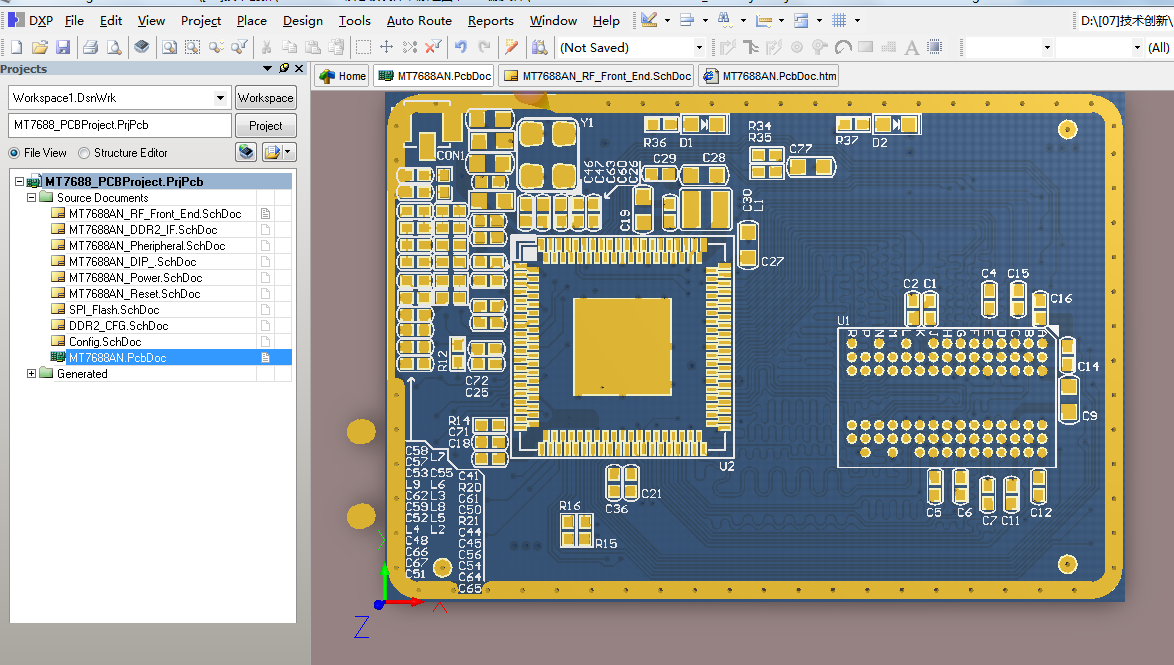Click the rubber stamp paste icon
Image resolution: width=1174 pixels, height=665 pixels.
coord(336,47)
